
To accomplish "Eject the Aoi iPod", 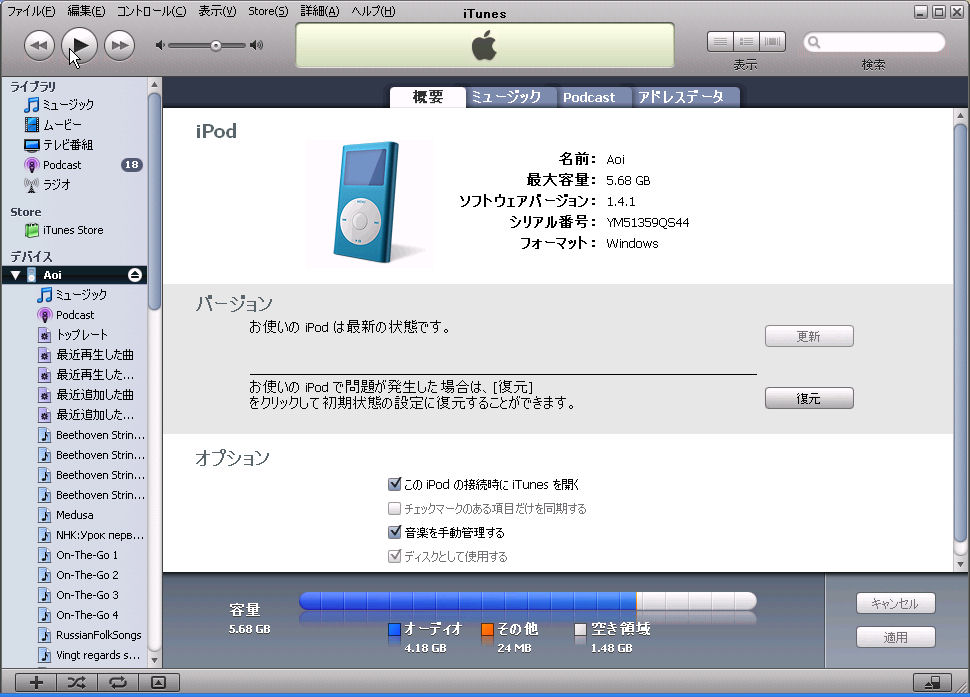I will click(135, 275).
